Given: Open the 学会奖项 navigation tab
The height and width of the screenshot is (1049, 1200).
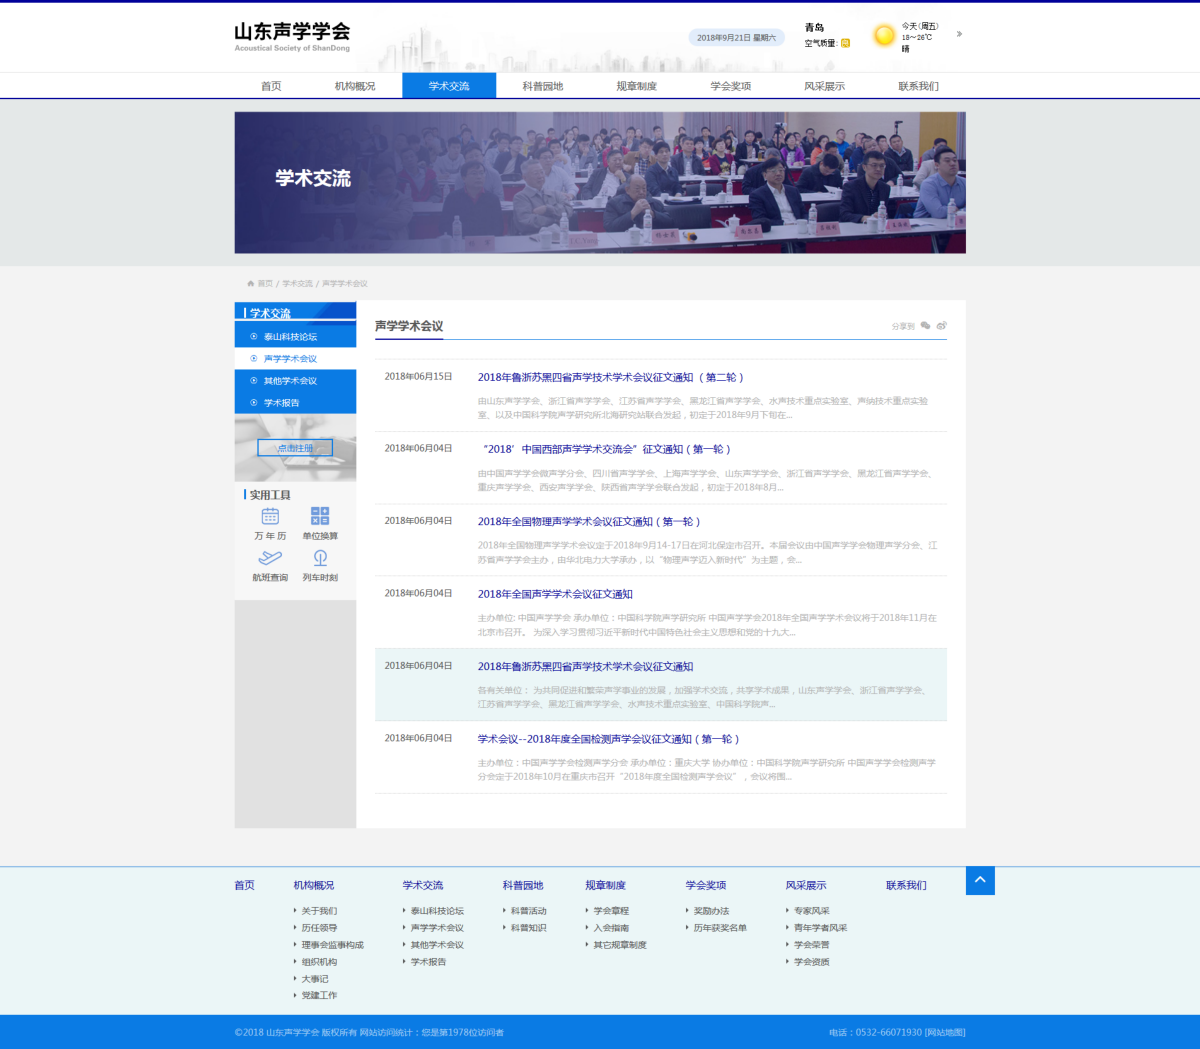Looking at the screenshot, I should (x=731, y=86).
